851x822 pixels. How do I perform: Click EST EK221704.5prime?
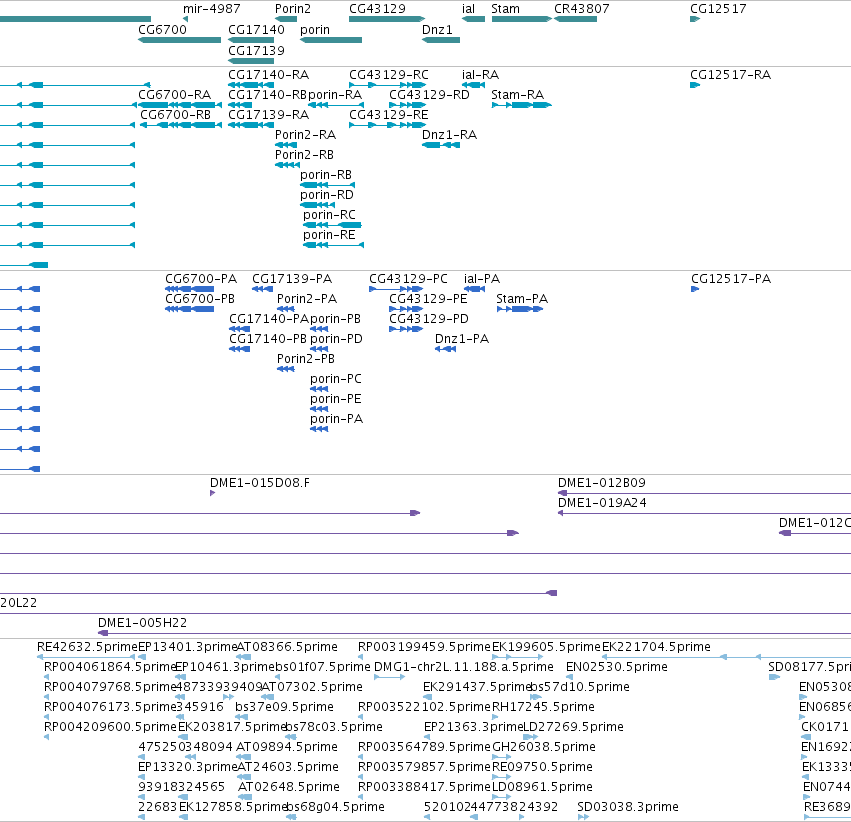[x=727, y=657]
